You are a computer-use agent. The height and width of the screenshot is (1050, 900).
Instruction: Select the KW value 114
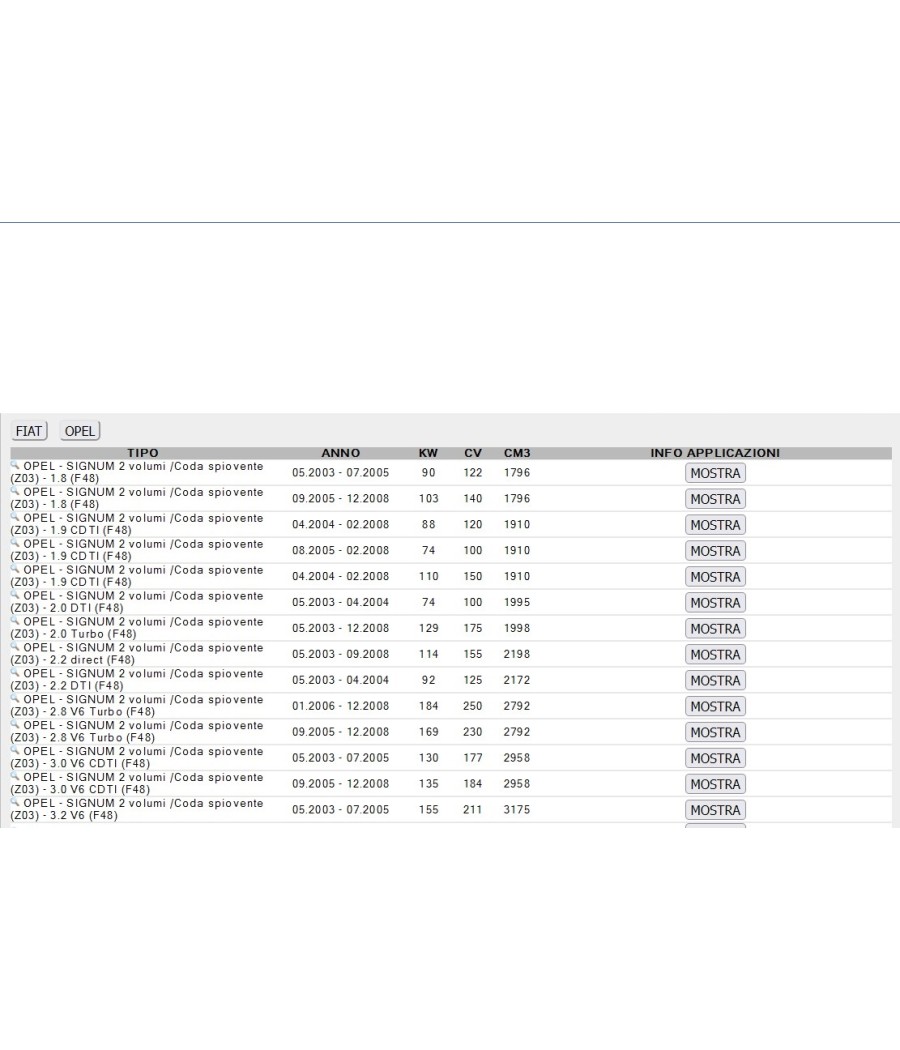(x=429, y=654)
